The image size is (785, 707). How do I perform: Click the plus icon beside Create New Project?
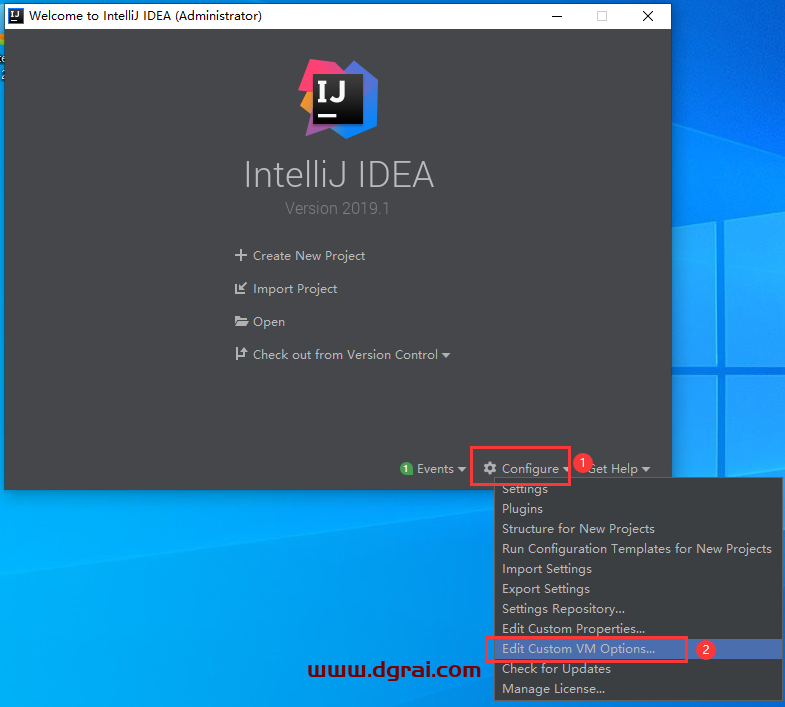[x=241, y=255]
